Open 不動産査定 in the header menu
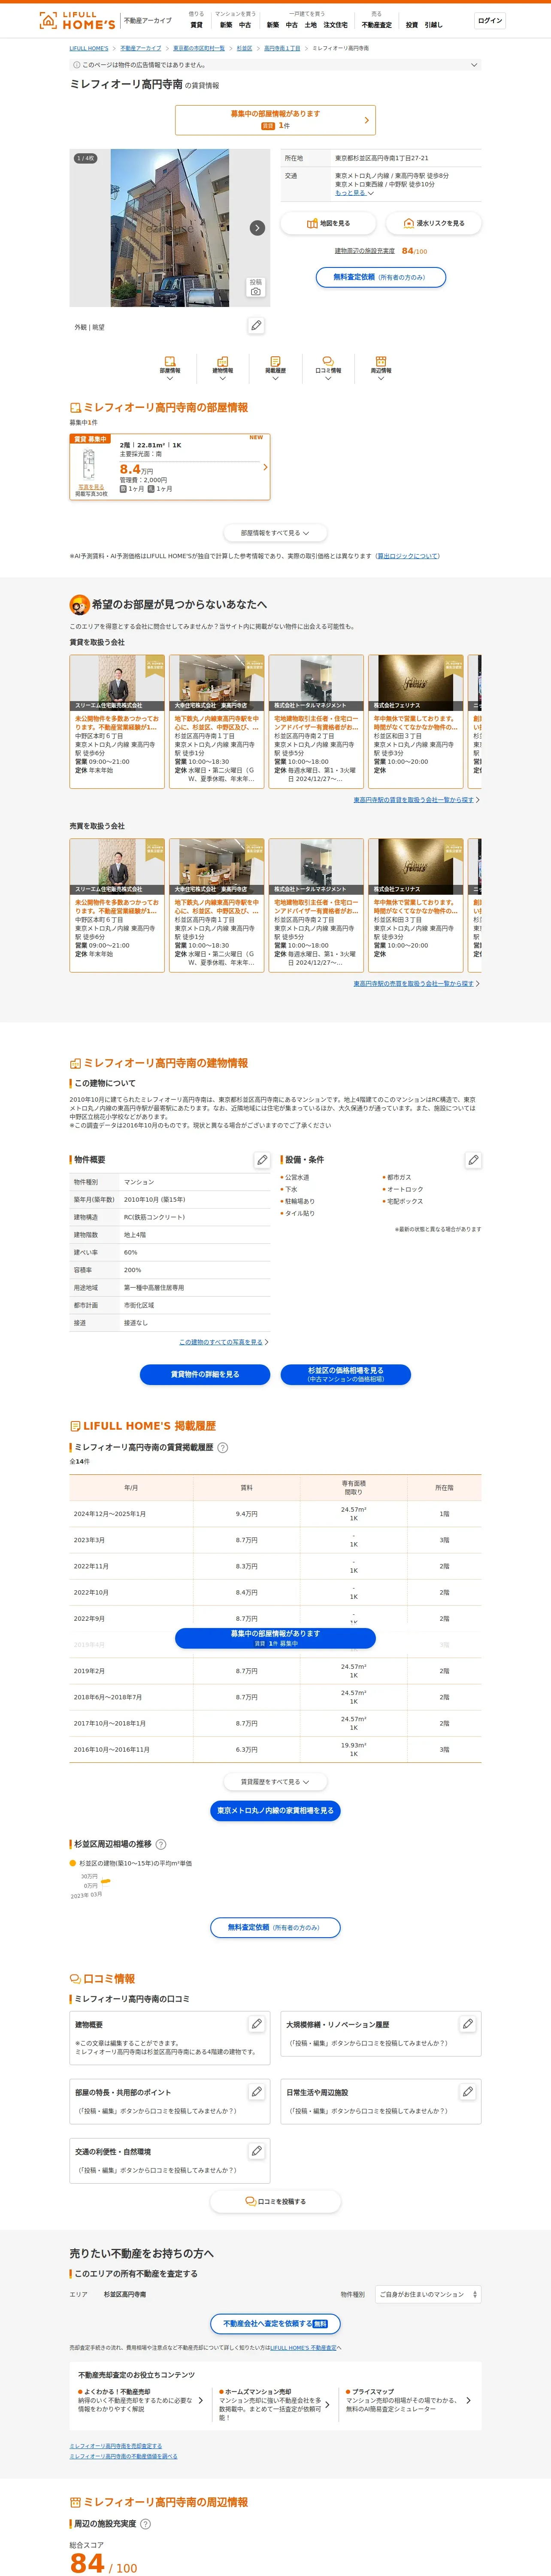 [377, 25]
